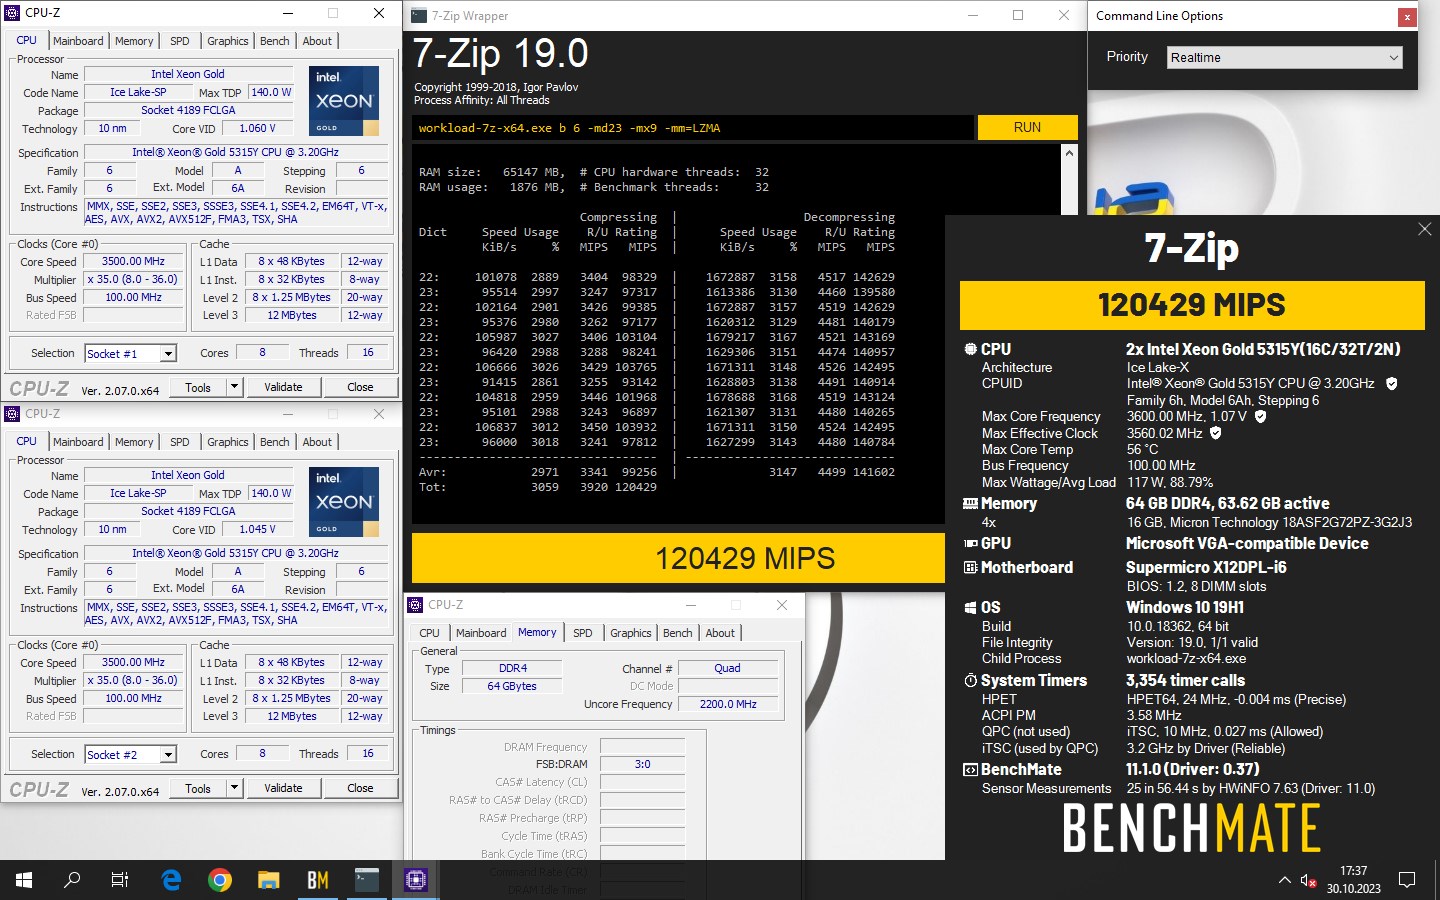Click Tools button in second CPU-Z window
Image resolution: width=1440 pixels, height=900 pixels.
click(198, 788)
